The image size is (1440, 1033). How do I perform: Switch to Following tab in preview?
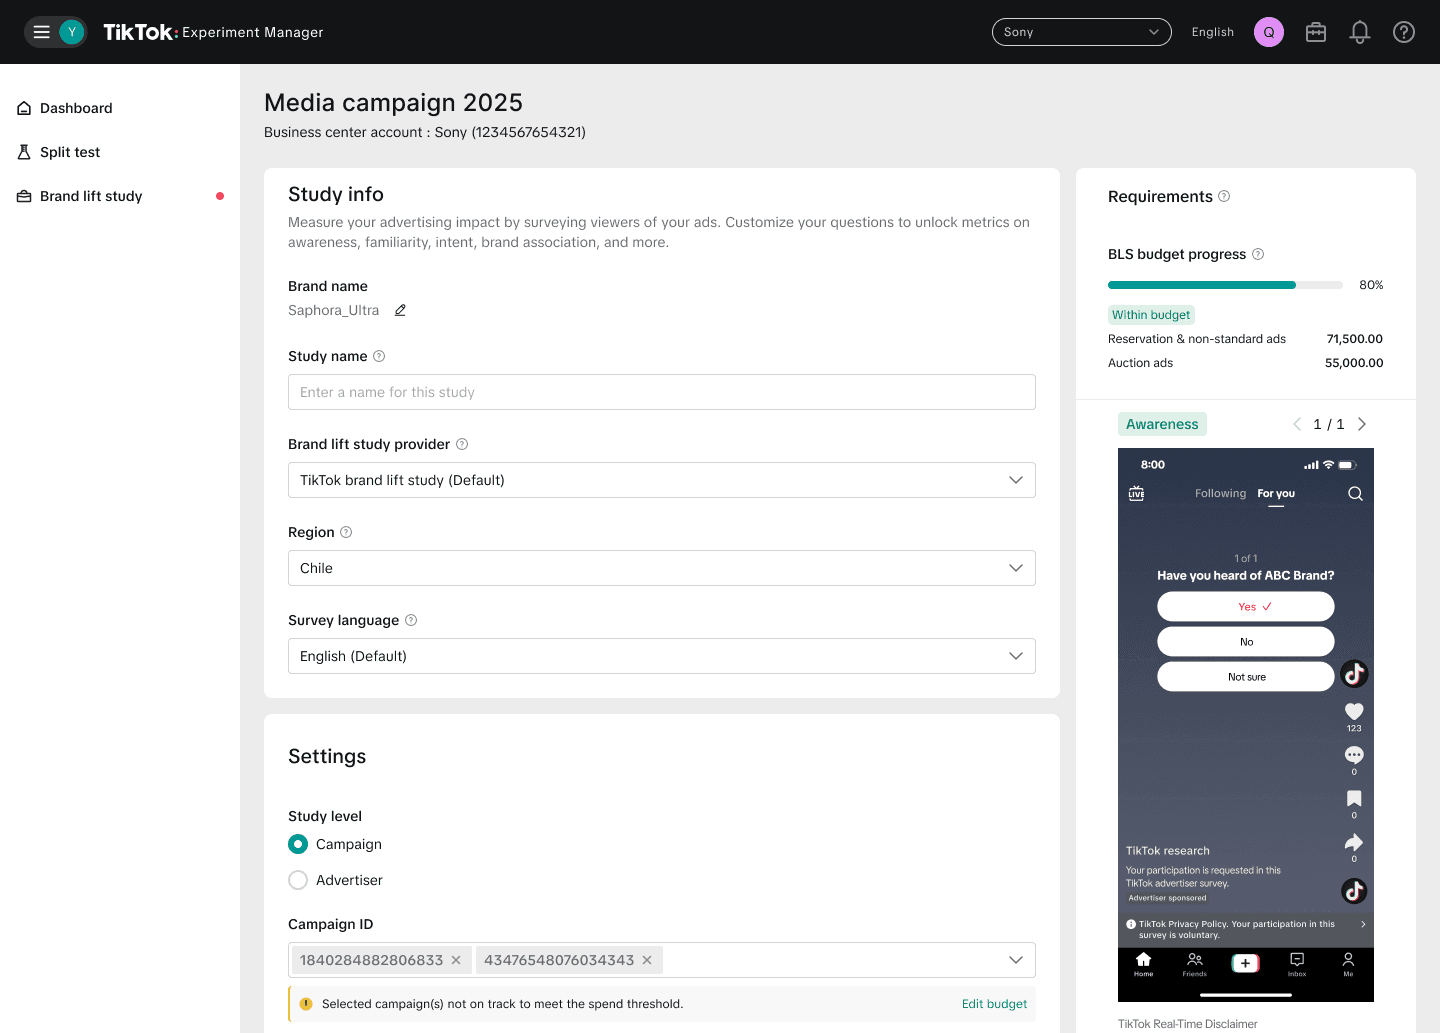[x=1220, y=493]
